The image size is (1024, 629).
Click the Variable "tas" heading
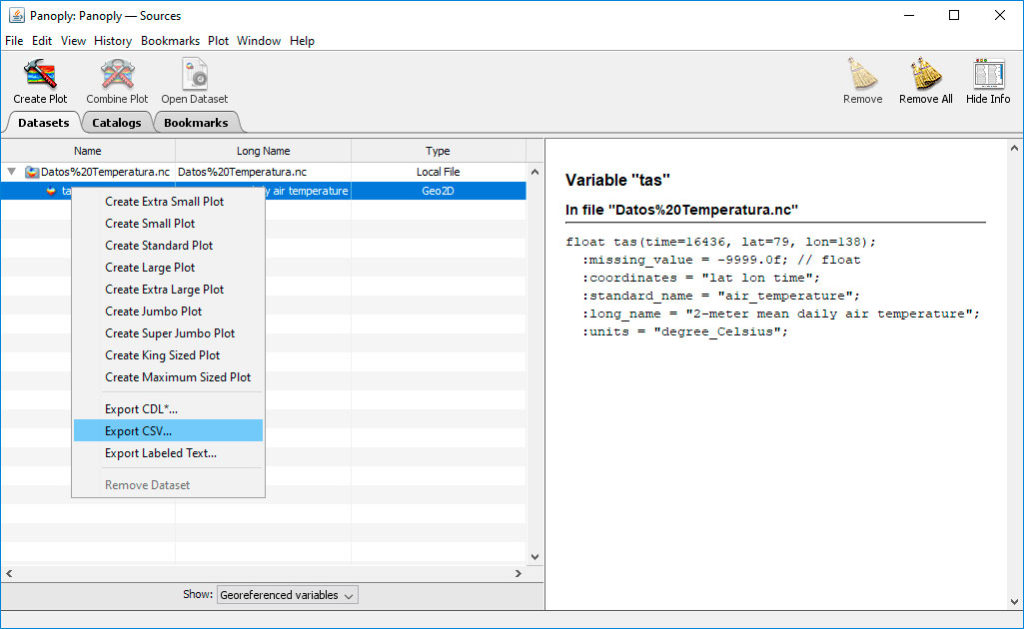pos(617,180)
